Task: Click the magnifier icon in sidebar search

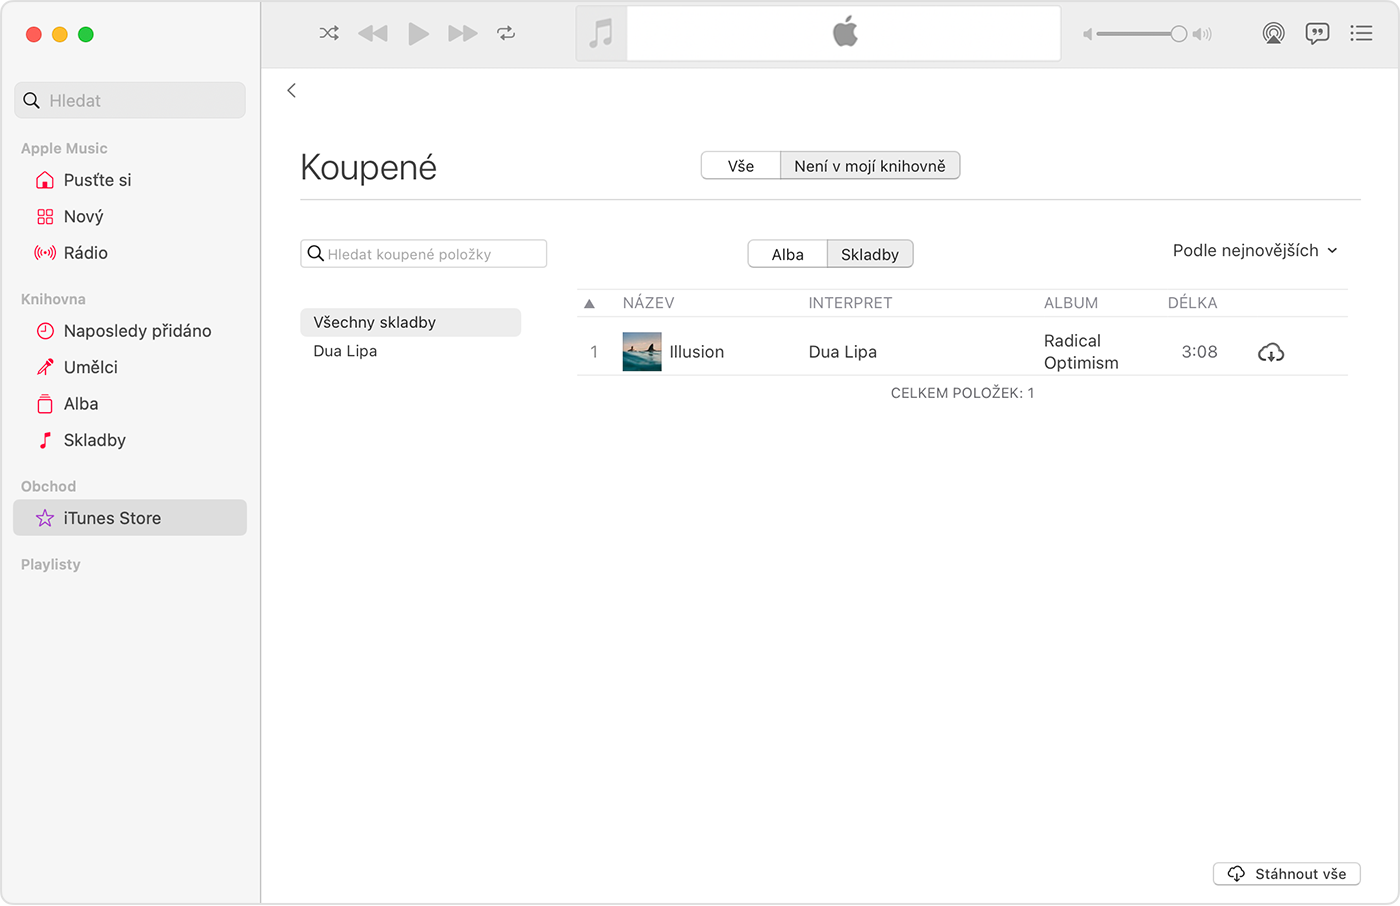Action: point(32,100)
